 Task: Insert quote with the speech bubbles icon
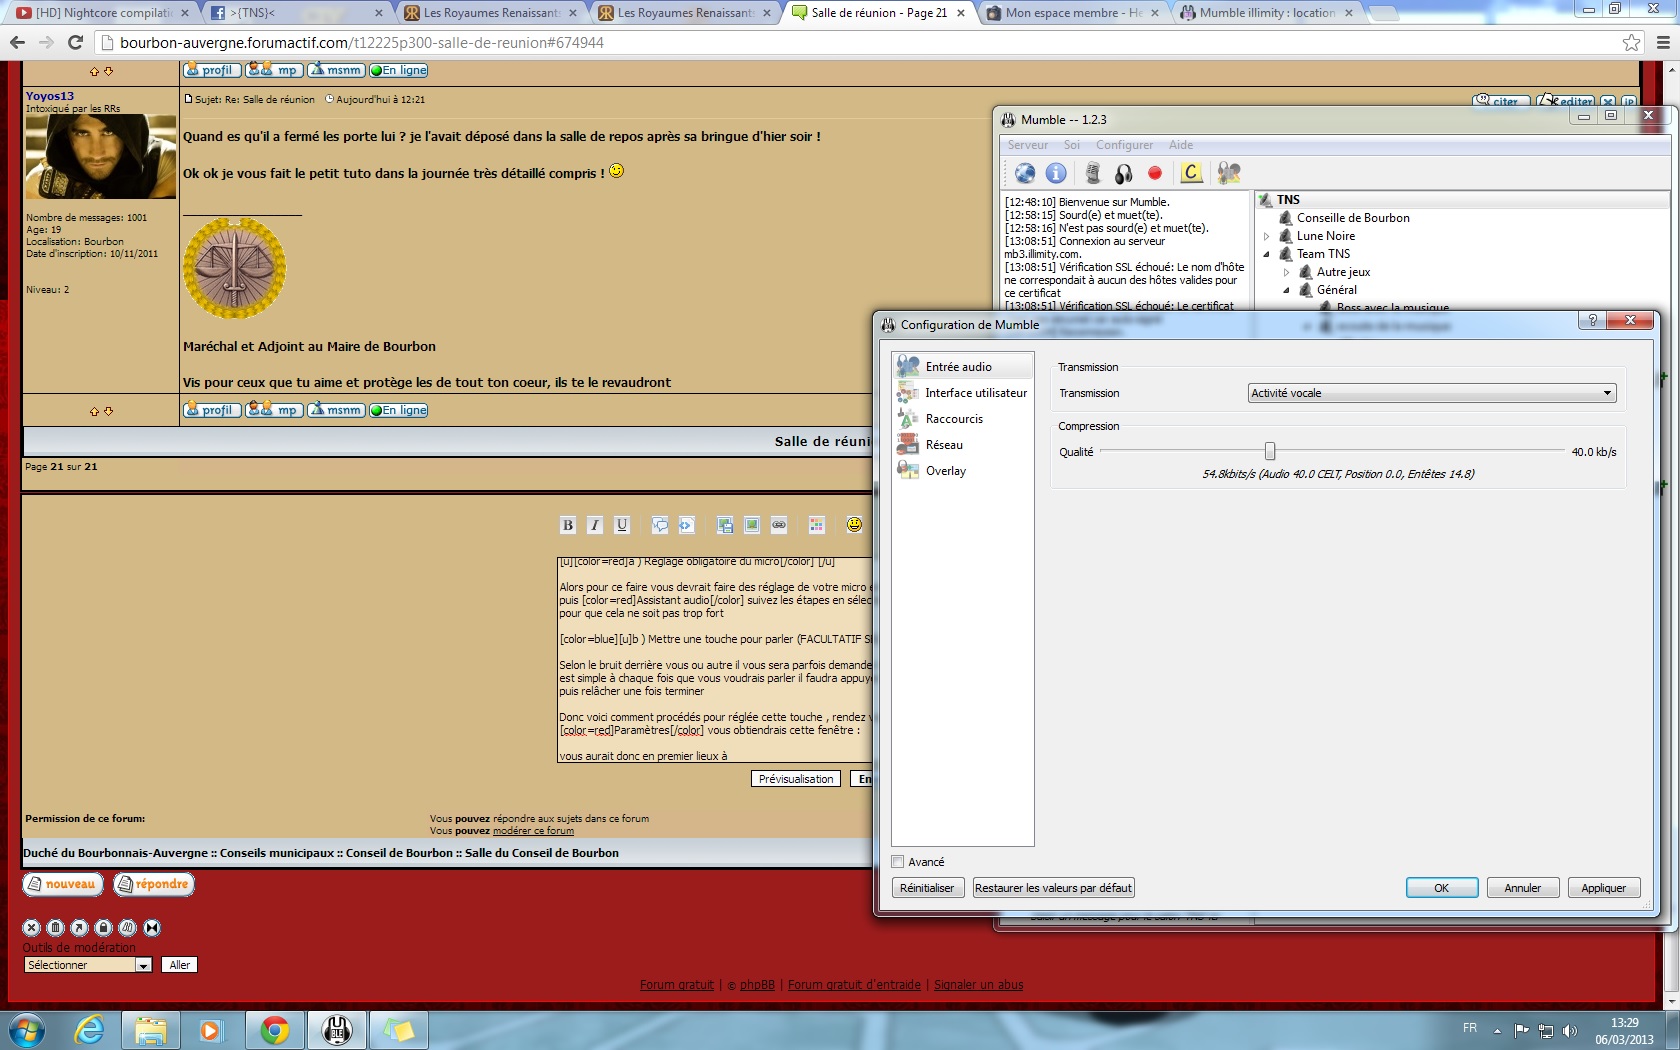pyautogui.click(x=660, y=525)
